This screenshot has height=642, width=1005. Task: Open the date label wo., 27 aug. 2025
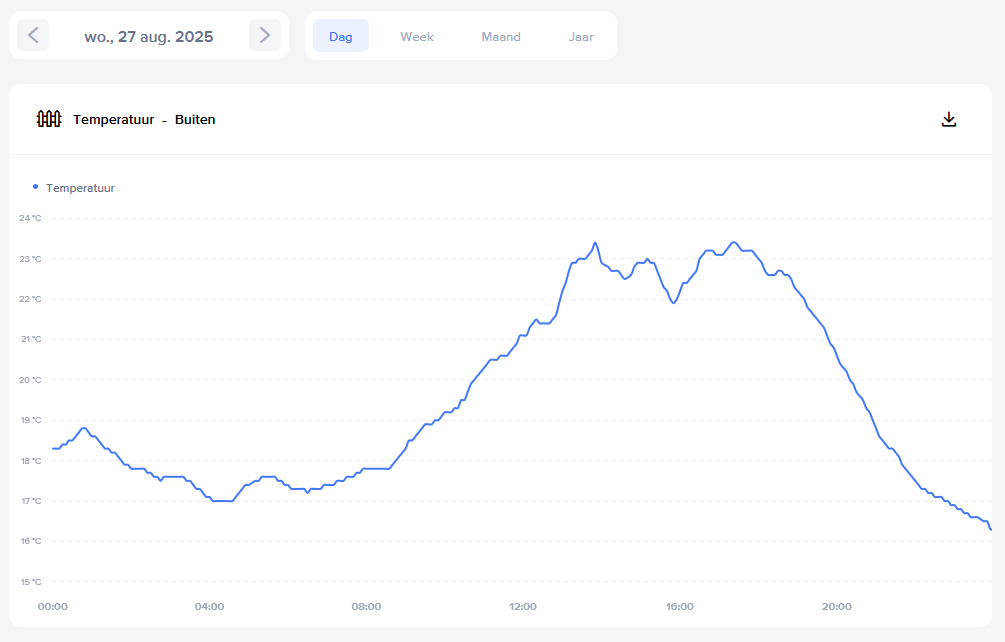[149, 36]
